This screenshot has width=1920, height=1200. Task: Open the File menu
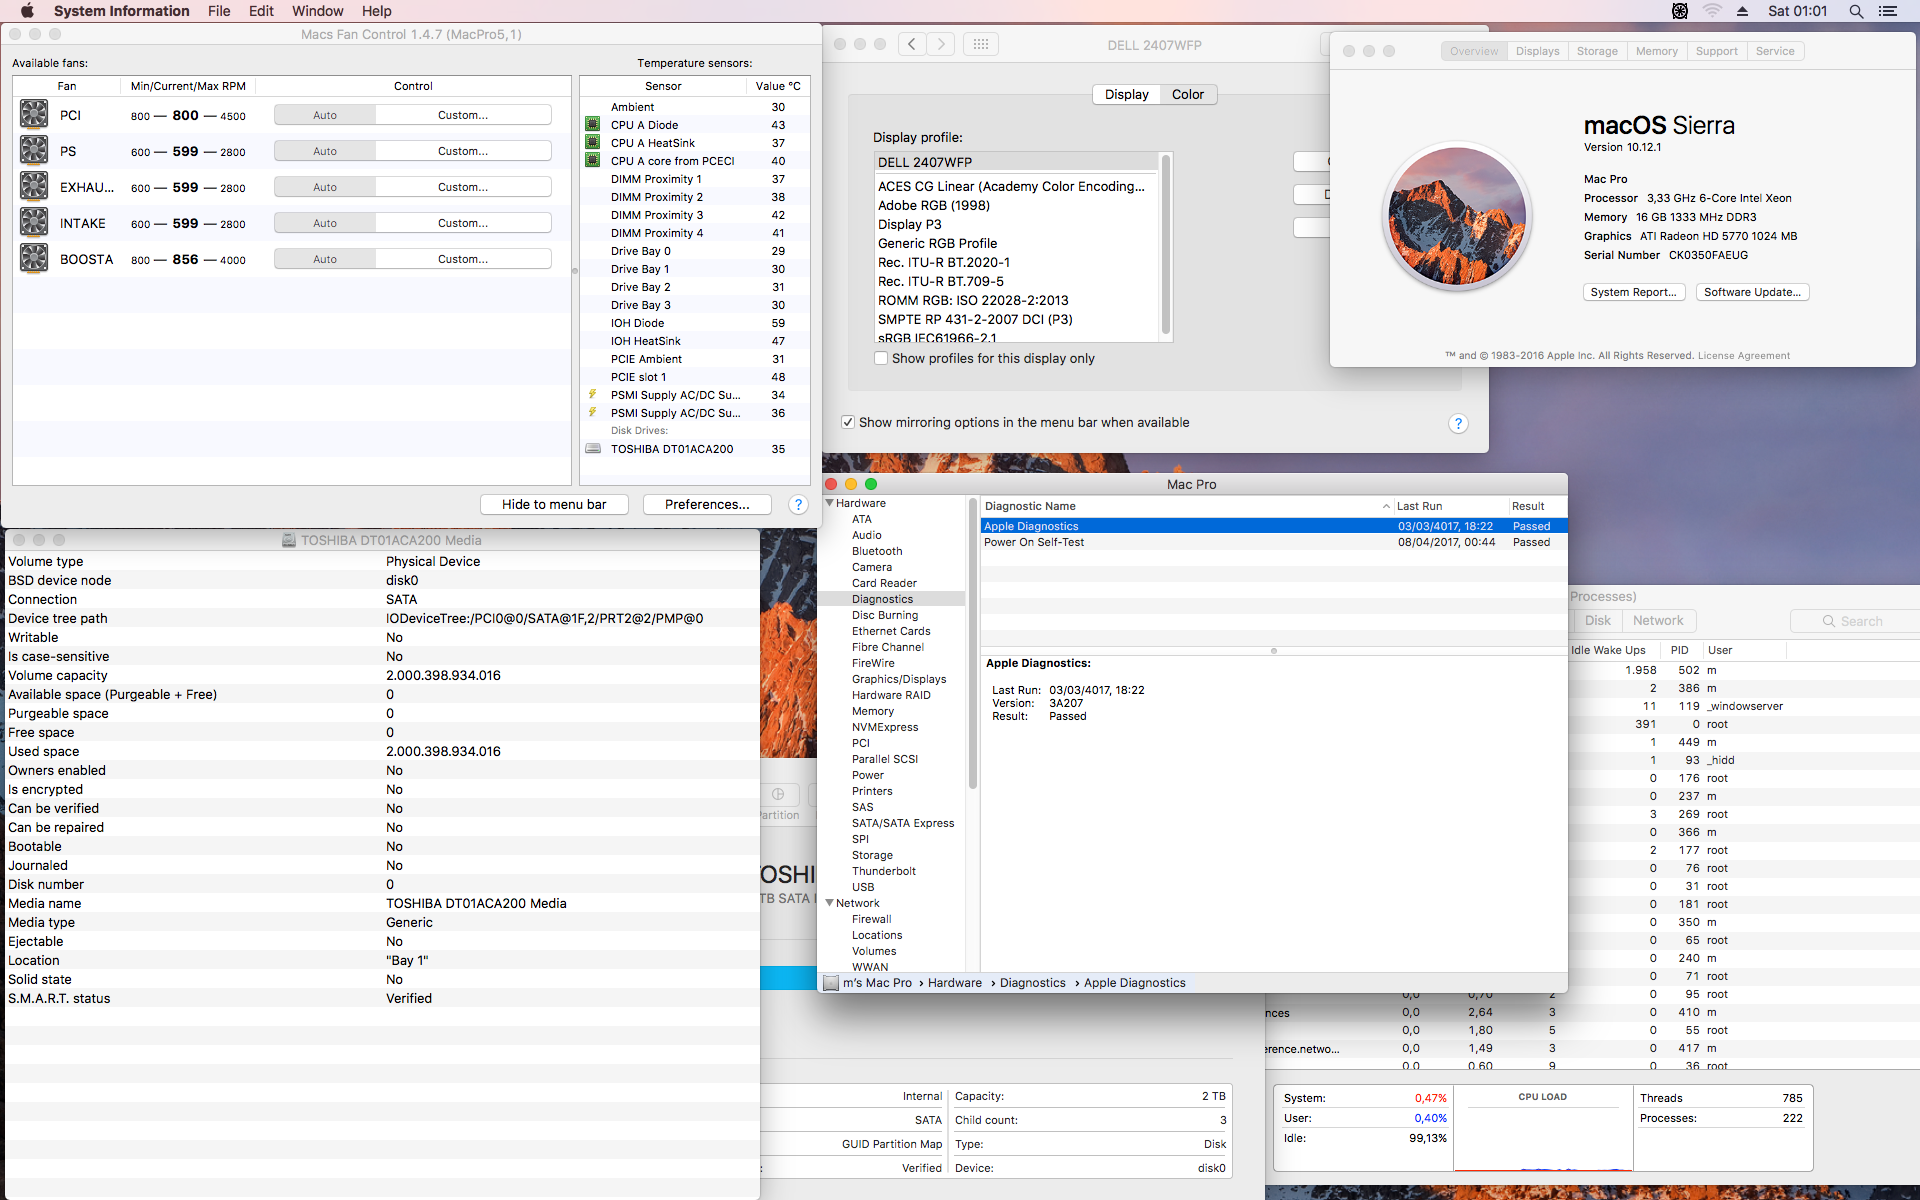(219, 11)
